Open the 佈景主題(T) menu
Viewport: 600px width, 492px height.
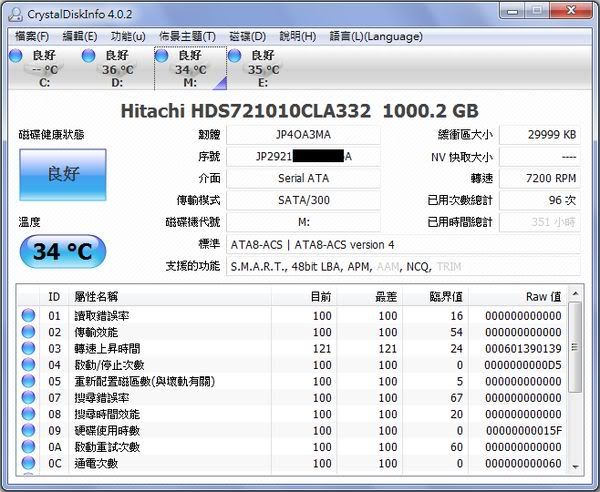click(187, 37)
